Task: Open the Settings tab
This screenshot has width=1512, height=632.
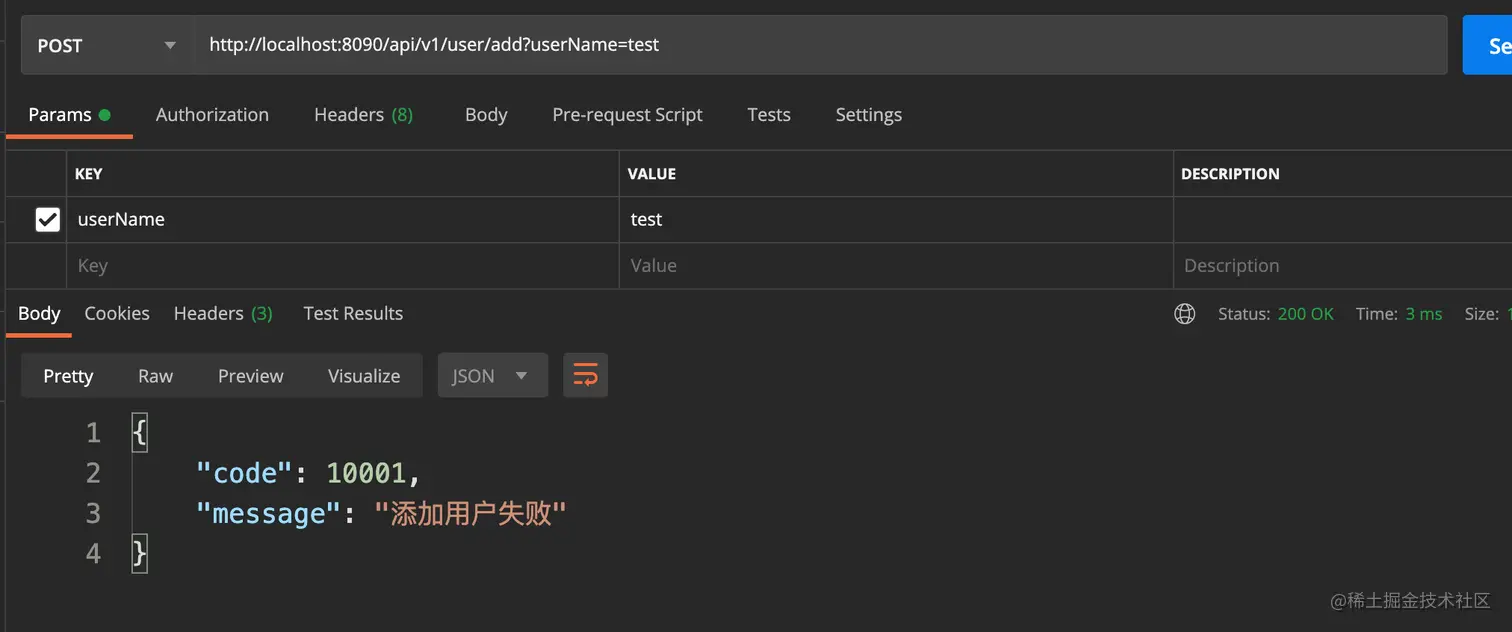Action: (868, 115)
